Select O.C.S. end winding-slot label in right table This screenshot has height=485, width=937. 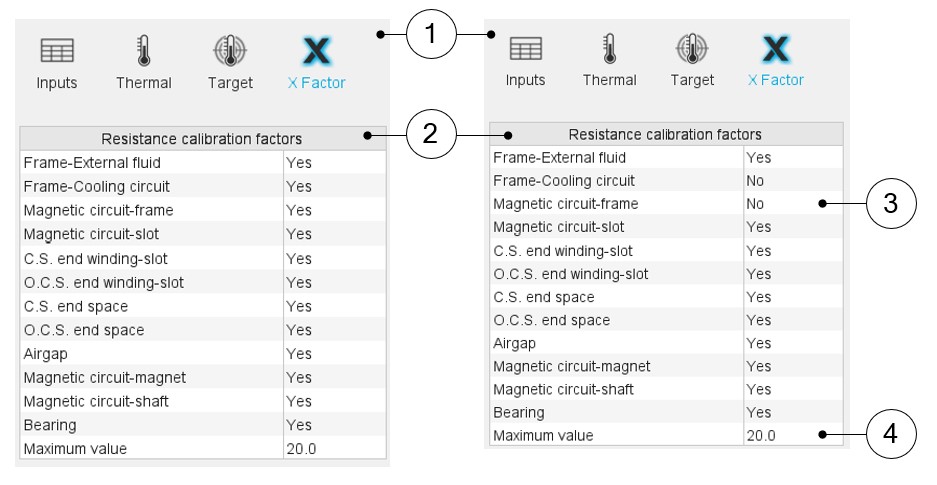tap(570, 274)
